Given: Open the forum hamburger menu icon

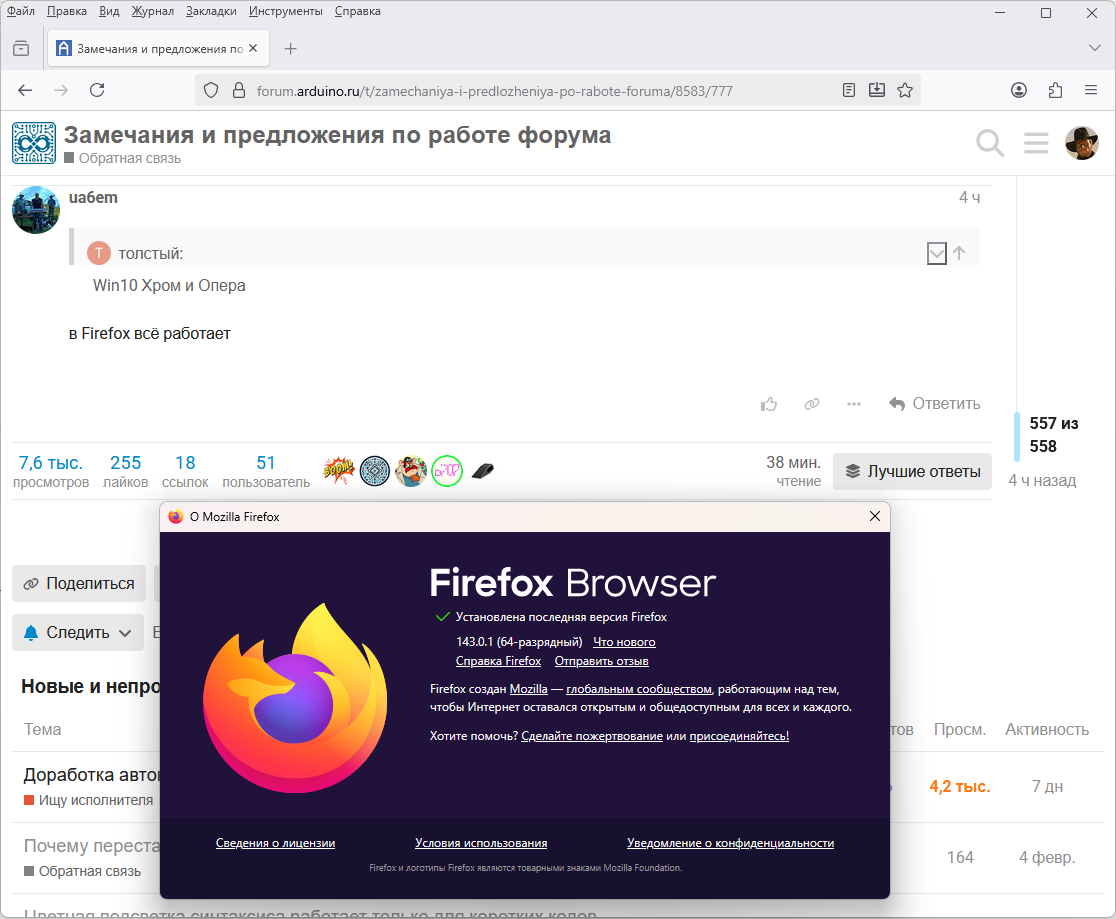Looking at the screenshot, I should coord(1035,144).
